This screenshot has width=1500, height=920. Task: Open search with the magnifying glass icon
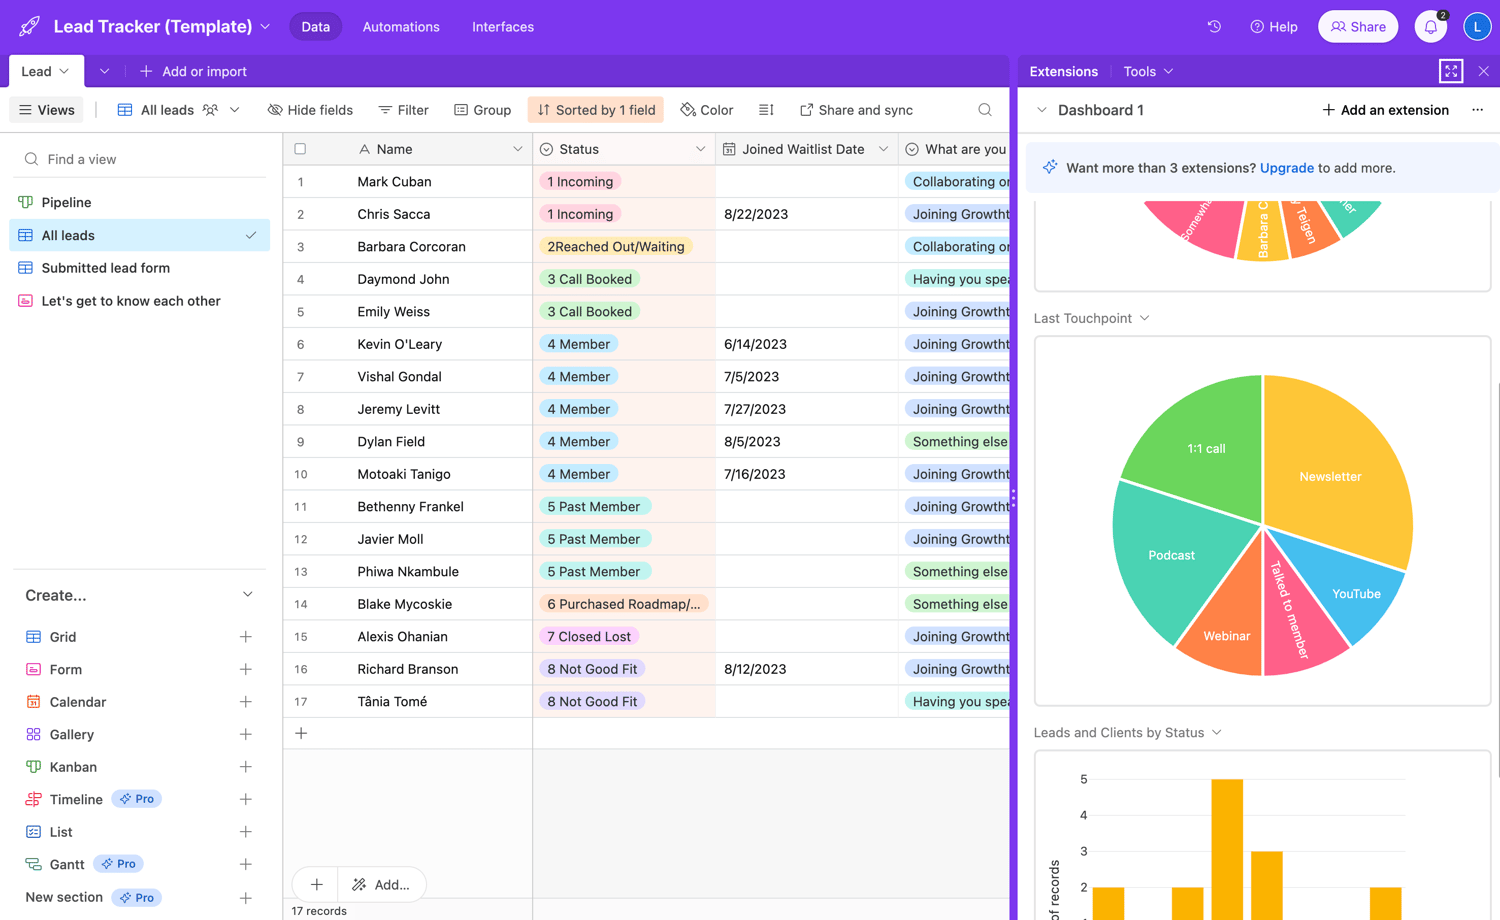tap(984, 109)
